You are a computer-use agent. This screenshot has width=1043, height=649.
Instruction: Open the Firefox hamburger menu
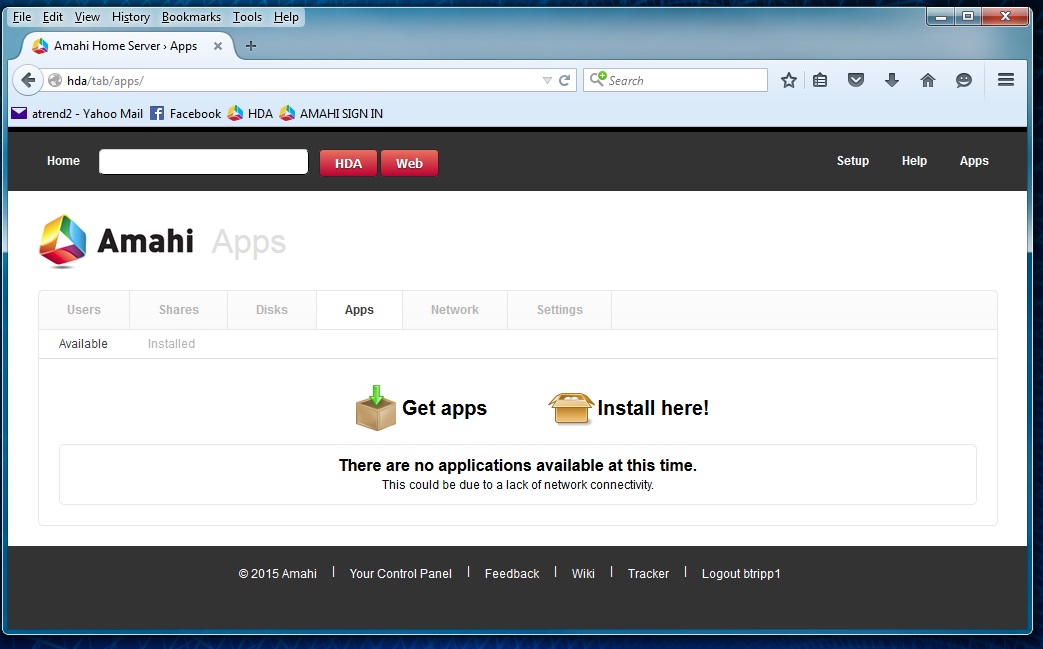tap(1006, 80)
